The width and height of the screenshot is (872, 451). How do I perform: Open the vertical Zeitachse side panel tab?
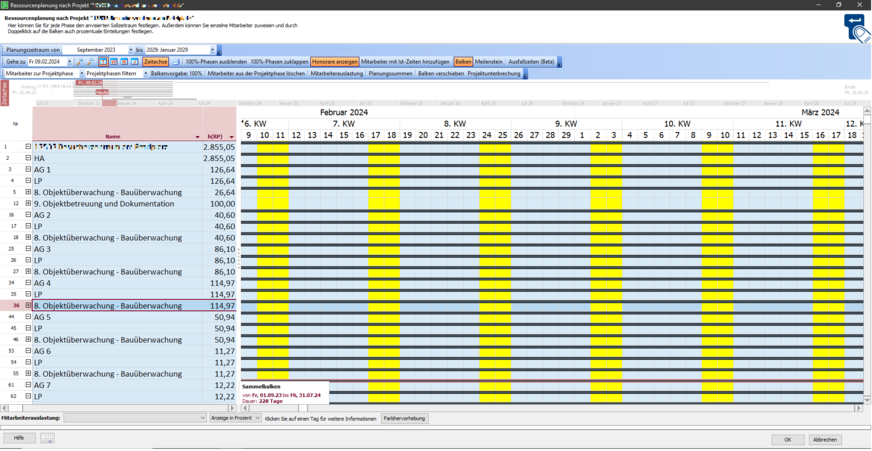click(4, 93)
